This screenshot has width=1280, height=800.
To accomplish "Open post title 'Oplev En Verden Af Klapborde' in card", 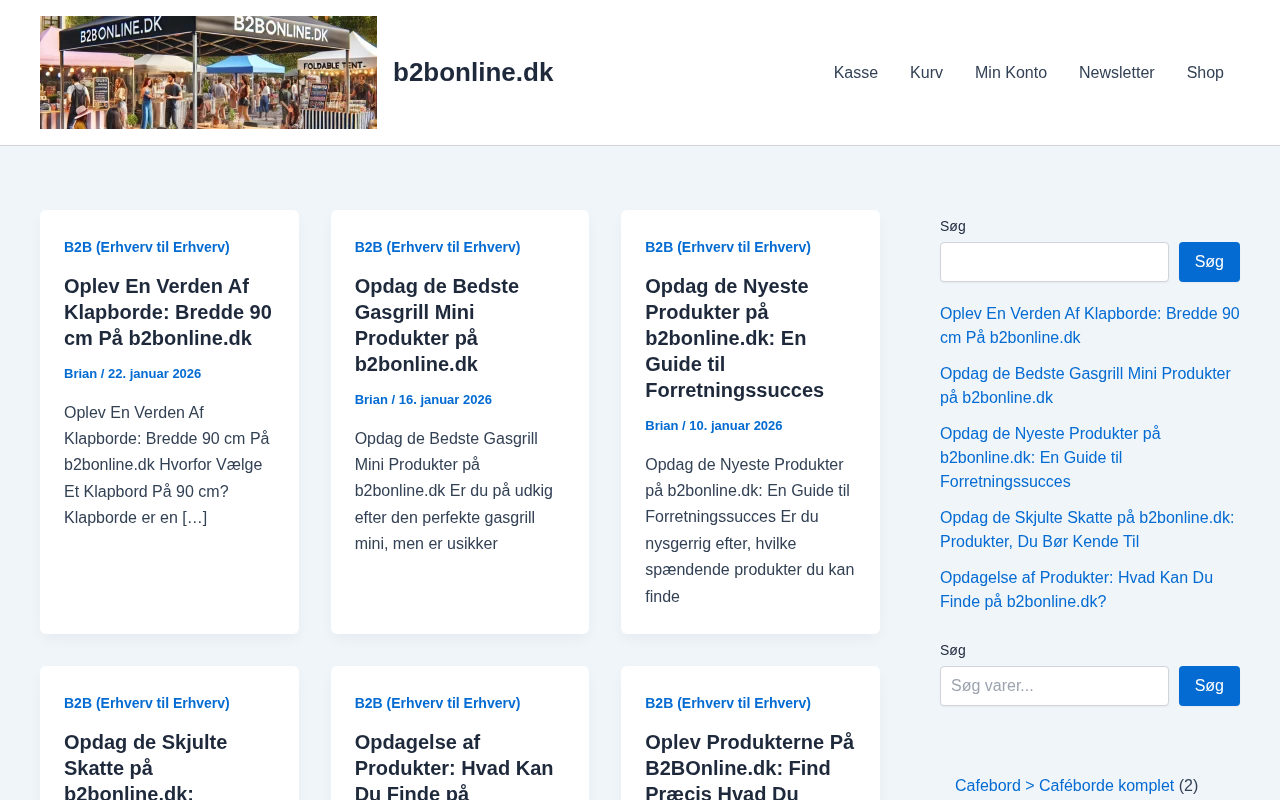I will click(x=168, y=312).
